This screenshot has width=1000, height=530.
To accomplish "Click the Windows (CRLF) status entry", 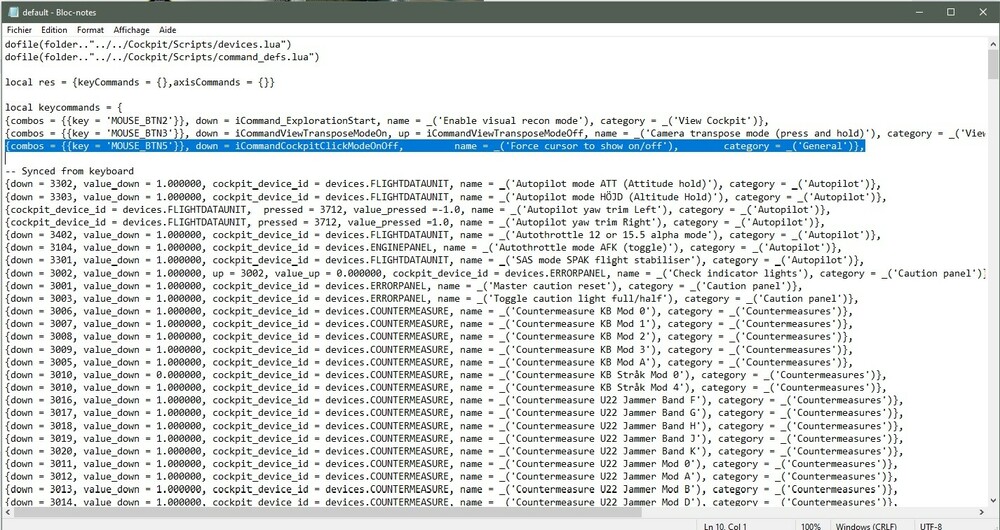I will pos(865,526).
